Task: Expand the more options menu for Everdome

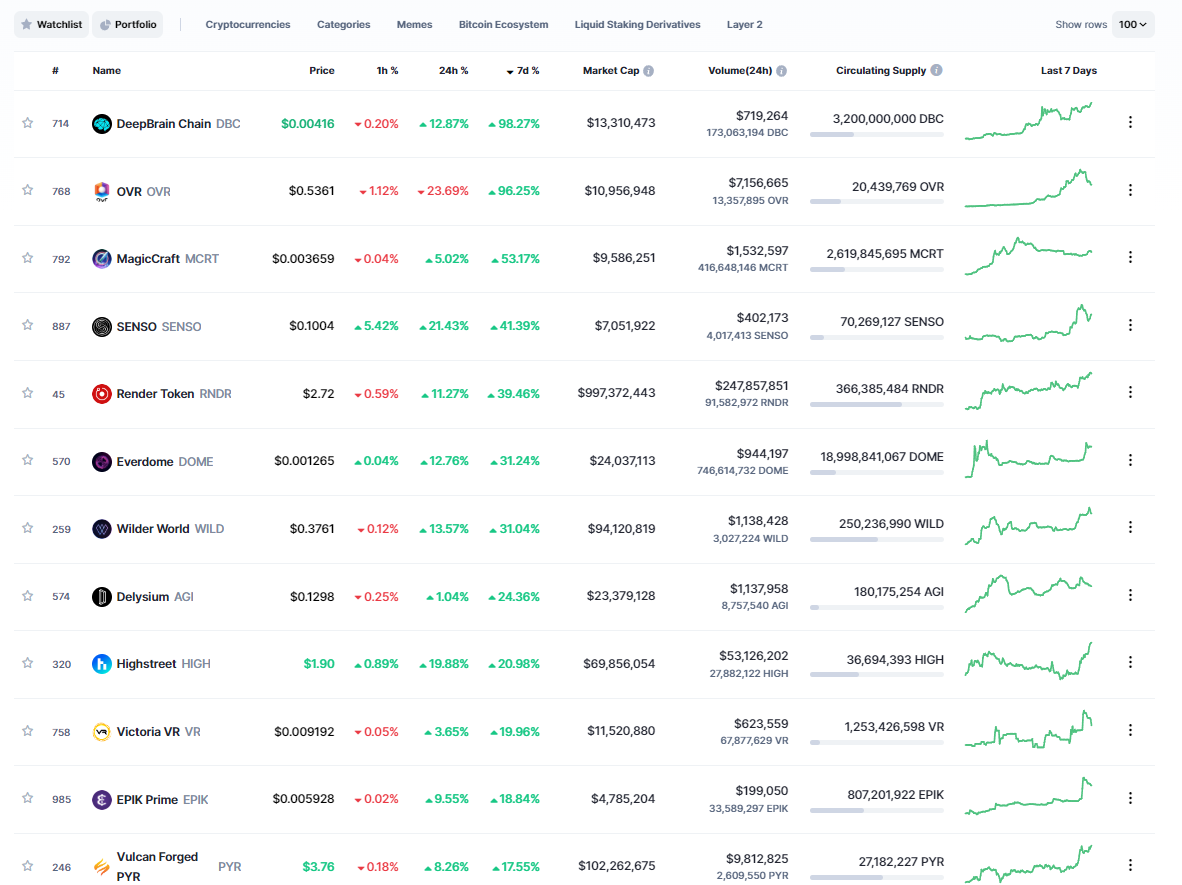Action: click(x=1130, y=460)
